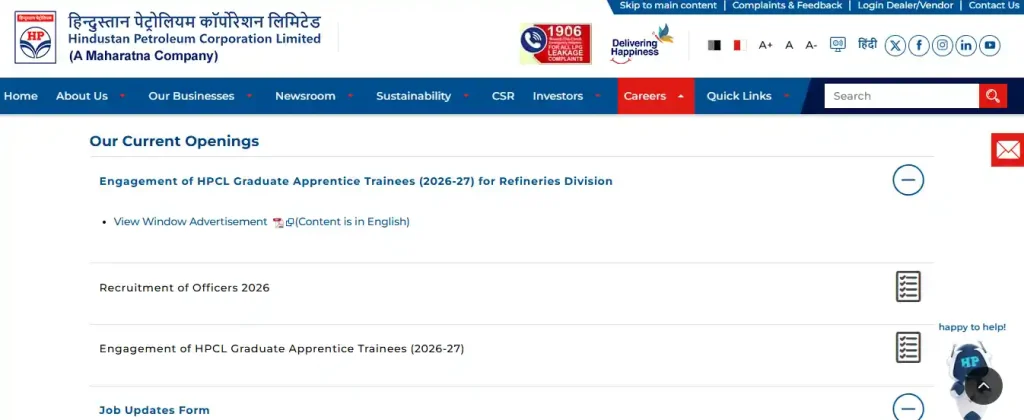Click into the Search input field
The image size is (1024, 420).
(x=900, y=96)
